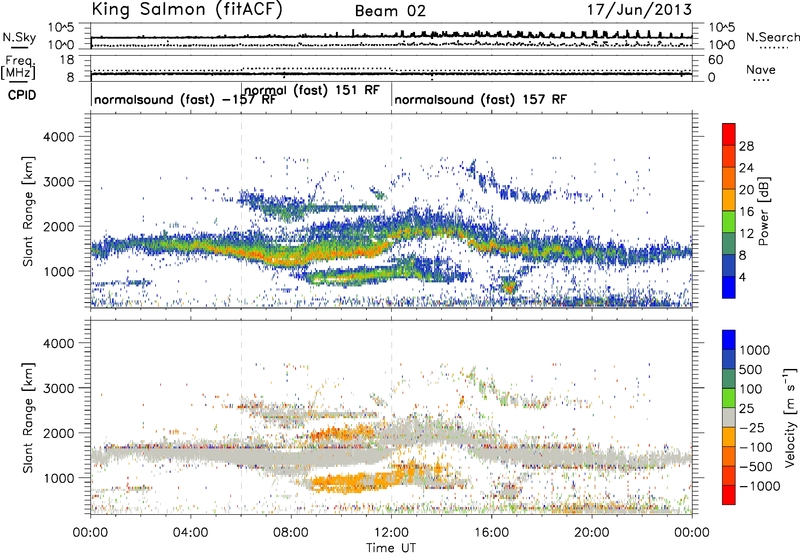The width and height of the screenshot is (800, 554).
Task: Click the '2000' tick on velocity panel axis
Action: (59, 433)
